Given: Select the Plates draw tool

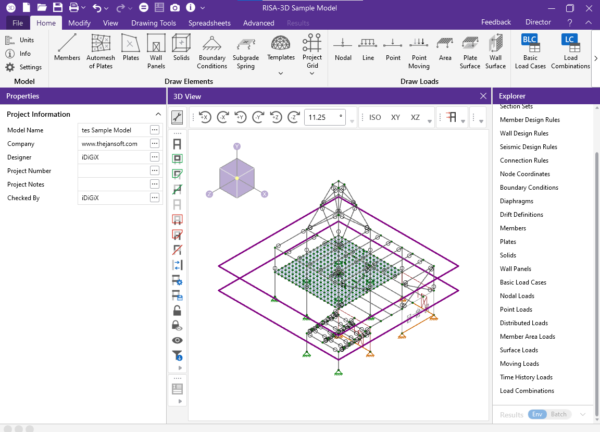Looking at the screenshot, I should click(130, 48).
